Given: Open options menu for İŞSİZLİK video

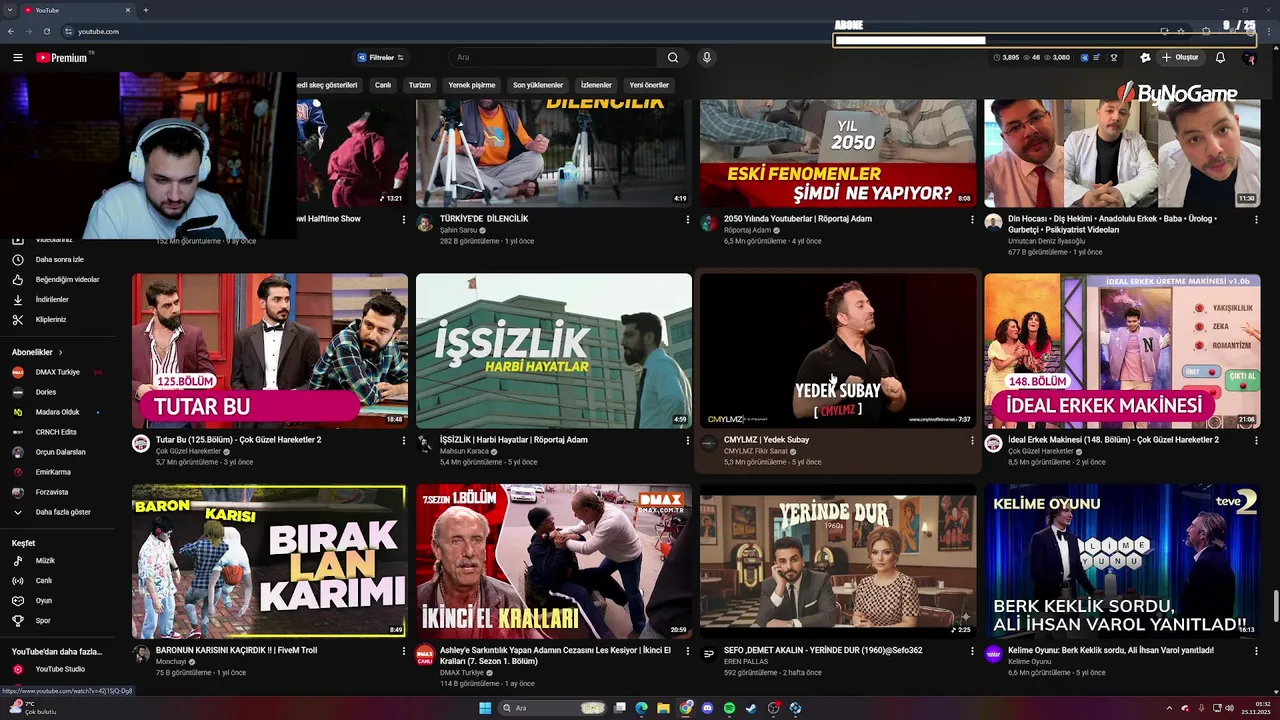Looking at the screenshot, I should point(688,440).
